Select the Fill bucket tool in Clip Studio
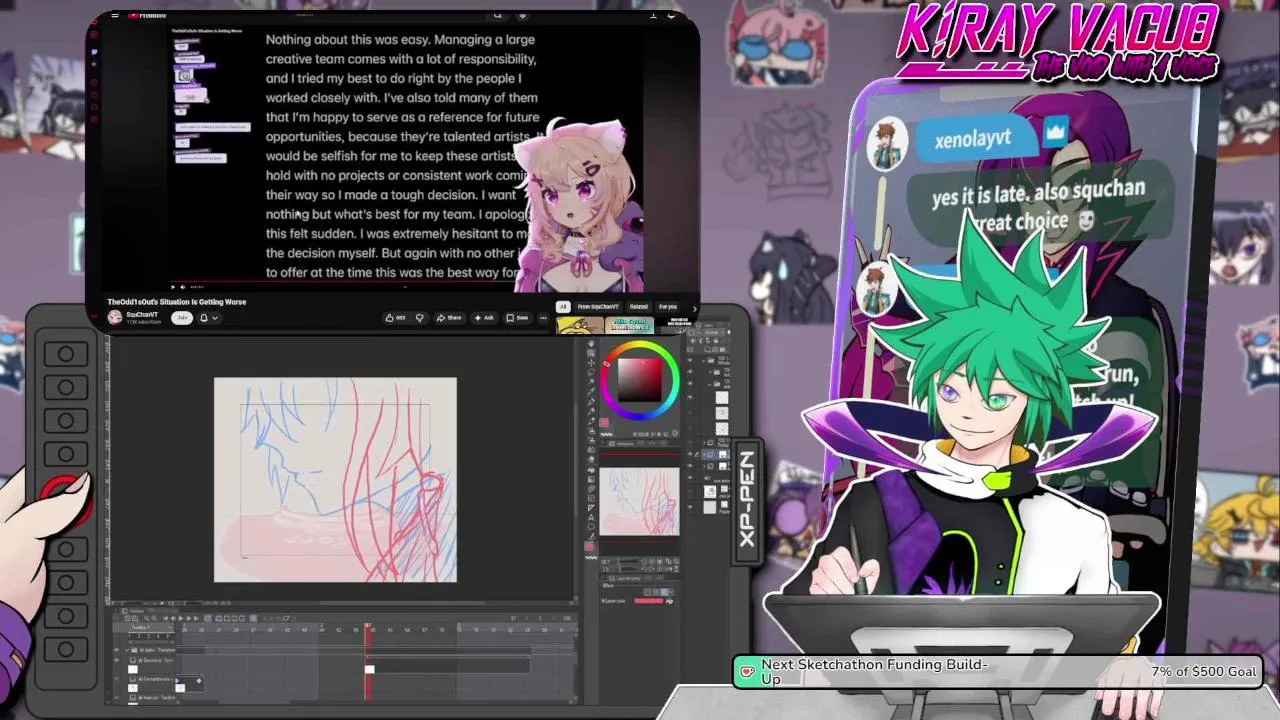 [591, 469]
